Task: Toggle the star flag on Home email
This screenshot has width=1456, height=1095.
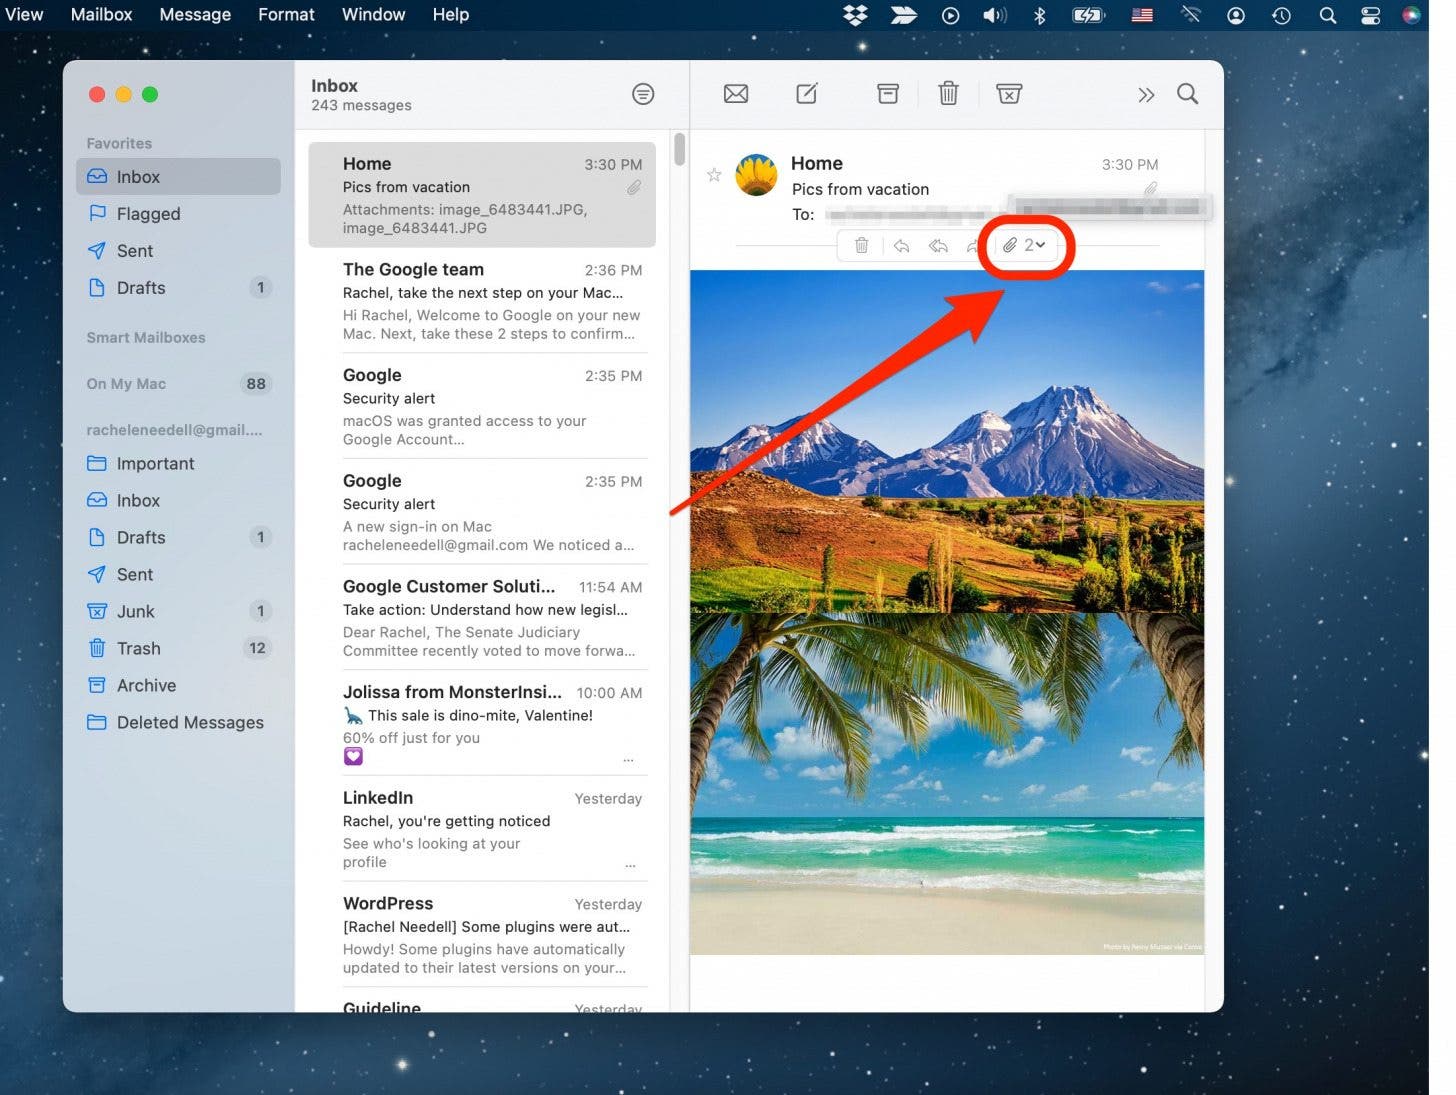Action: coord(714,176)
